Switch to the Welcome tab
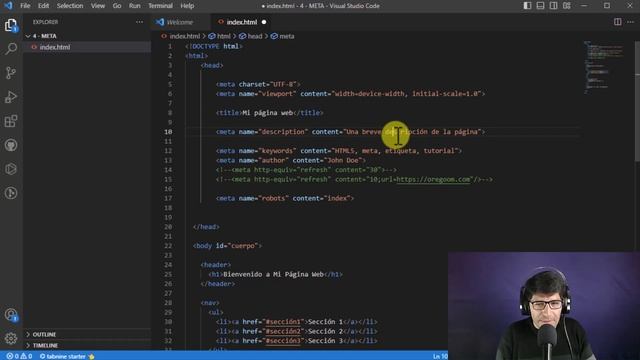The height and width of the screenshot is (360, 640). [x=180, y=22]
